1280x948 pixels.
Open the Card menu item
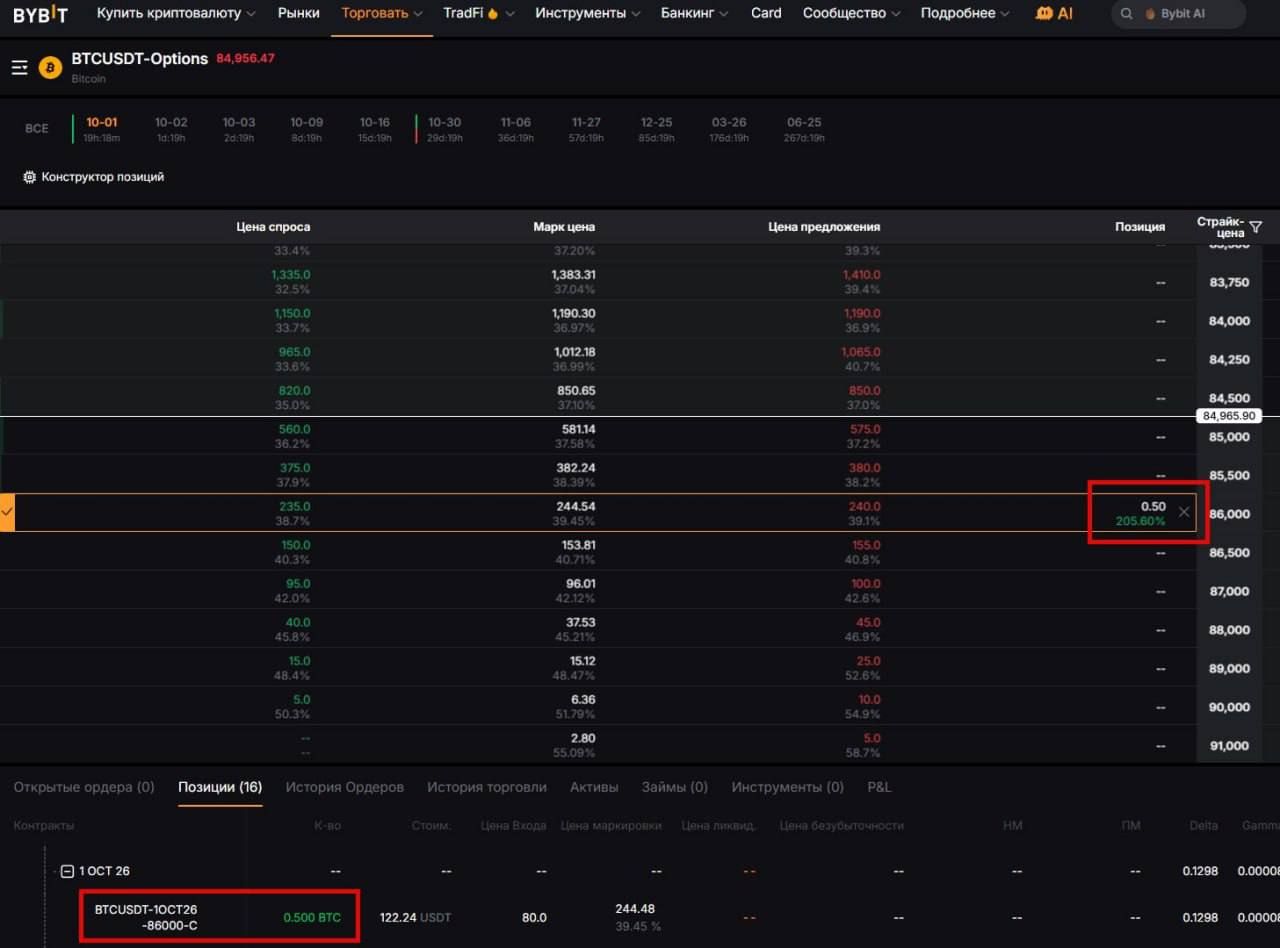click(766, 14)
